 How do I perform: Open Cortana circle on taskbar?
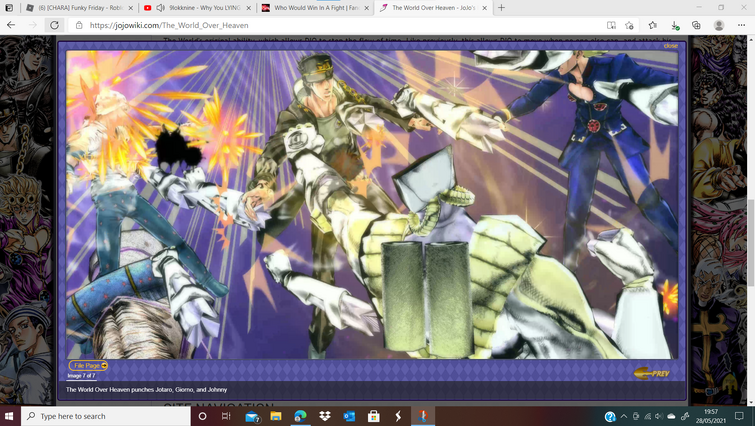click(202, 416)
